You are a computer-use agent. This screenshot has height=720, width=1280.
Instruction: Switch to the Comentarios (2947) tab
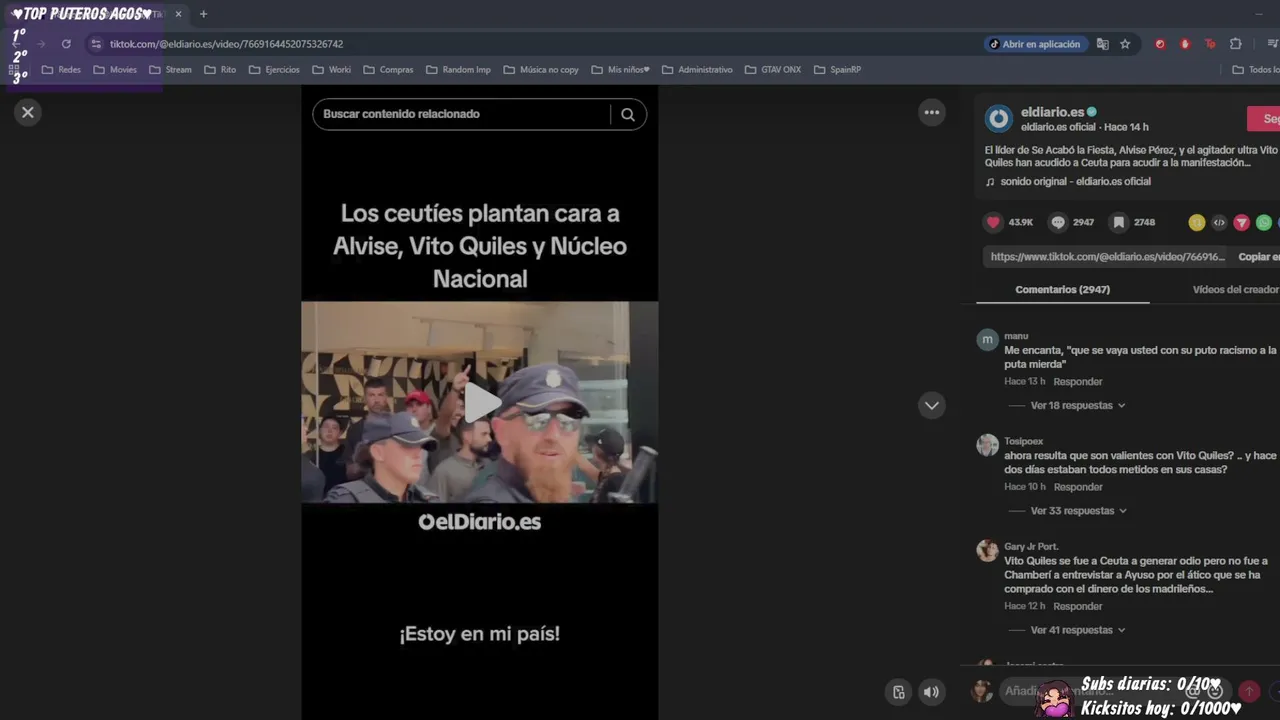click(x=1062, y=290)
